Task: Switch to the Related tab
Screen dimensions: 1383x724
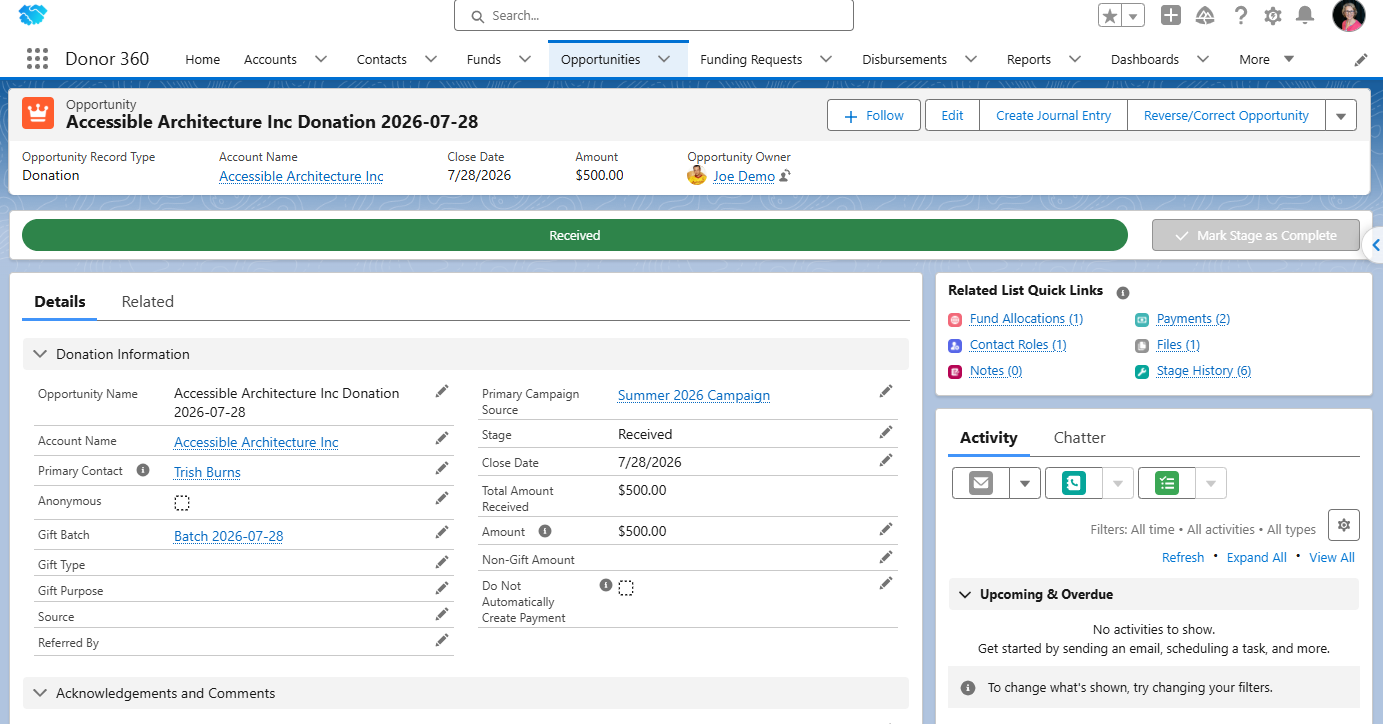Action: click(x=148, y=302)
